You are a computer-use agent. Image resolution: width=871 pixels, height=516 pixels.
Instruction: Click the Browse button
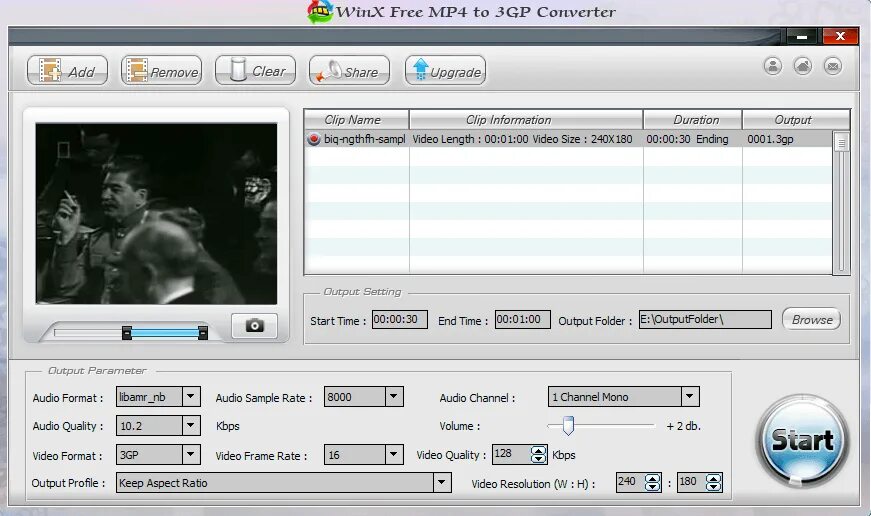[812, 319]
